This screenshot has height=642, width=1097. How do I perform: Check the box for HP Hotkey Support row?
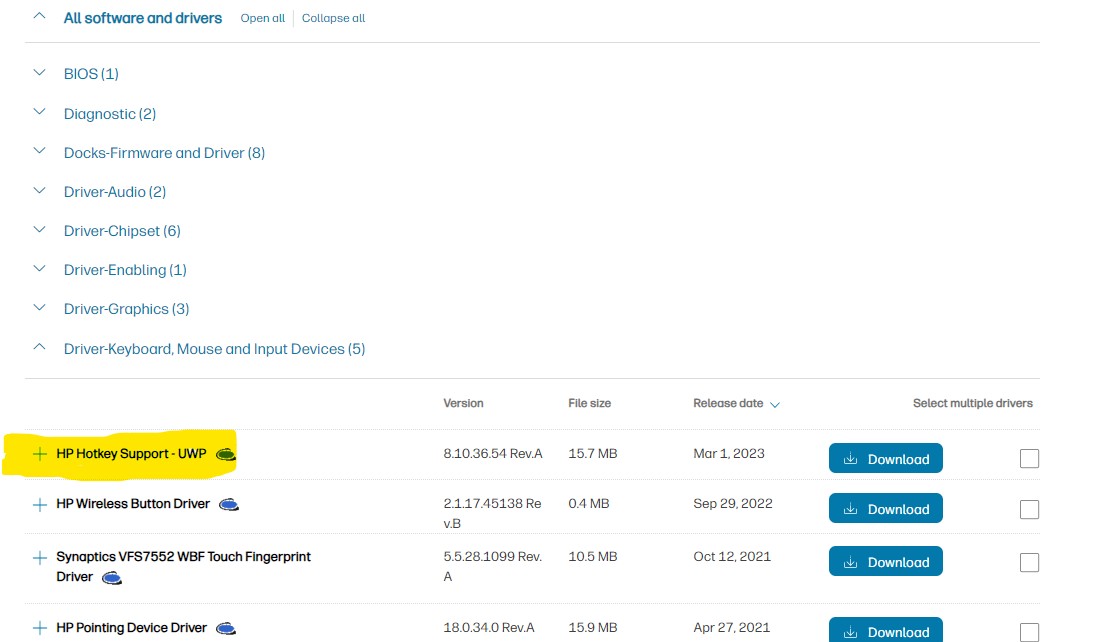[1029, 459]
